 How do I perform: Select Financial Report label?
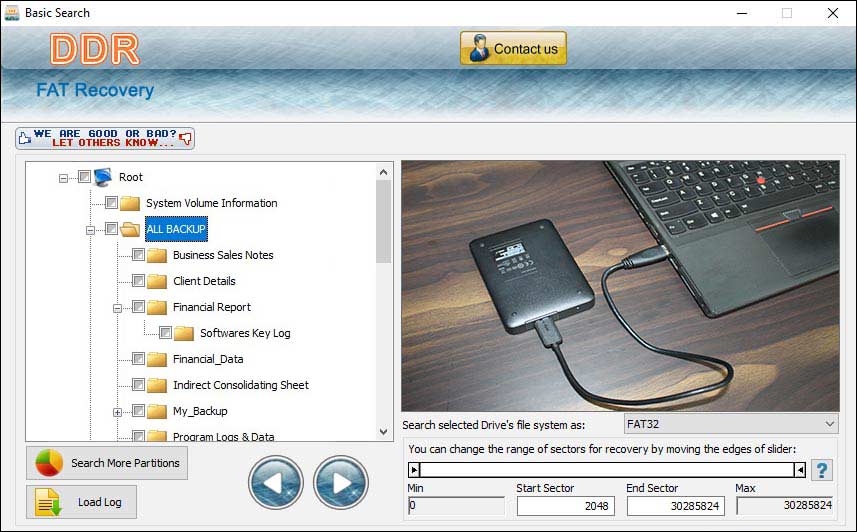(x=212, y=307)
